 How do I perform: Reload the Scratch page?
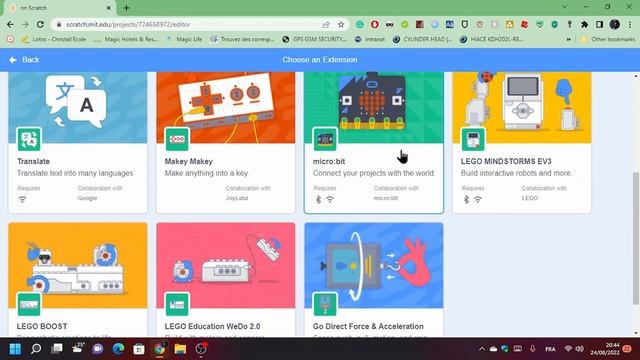[40, 24]
